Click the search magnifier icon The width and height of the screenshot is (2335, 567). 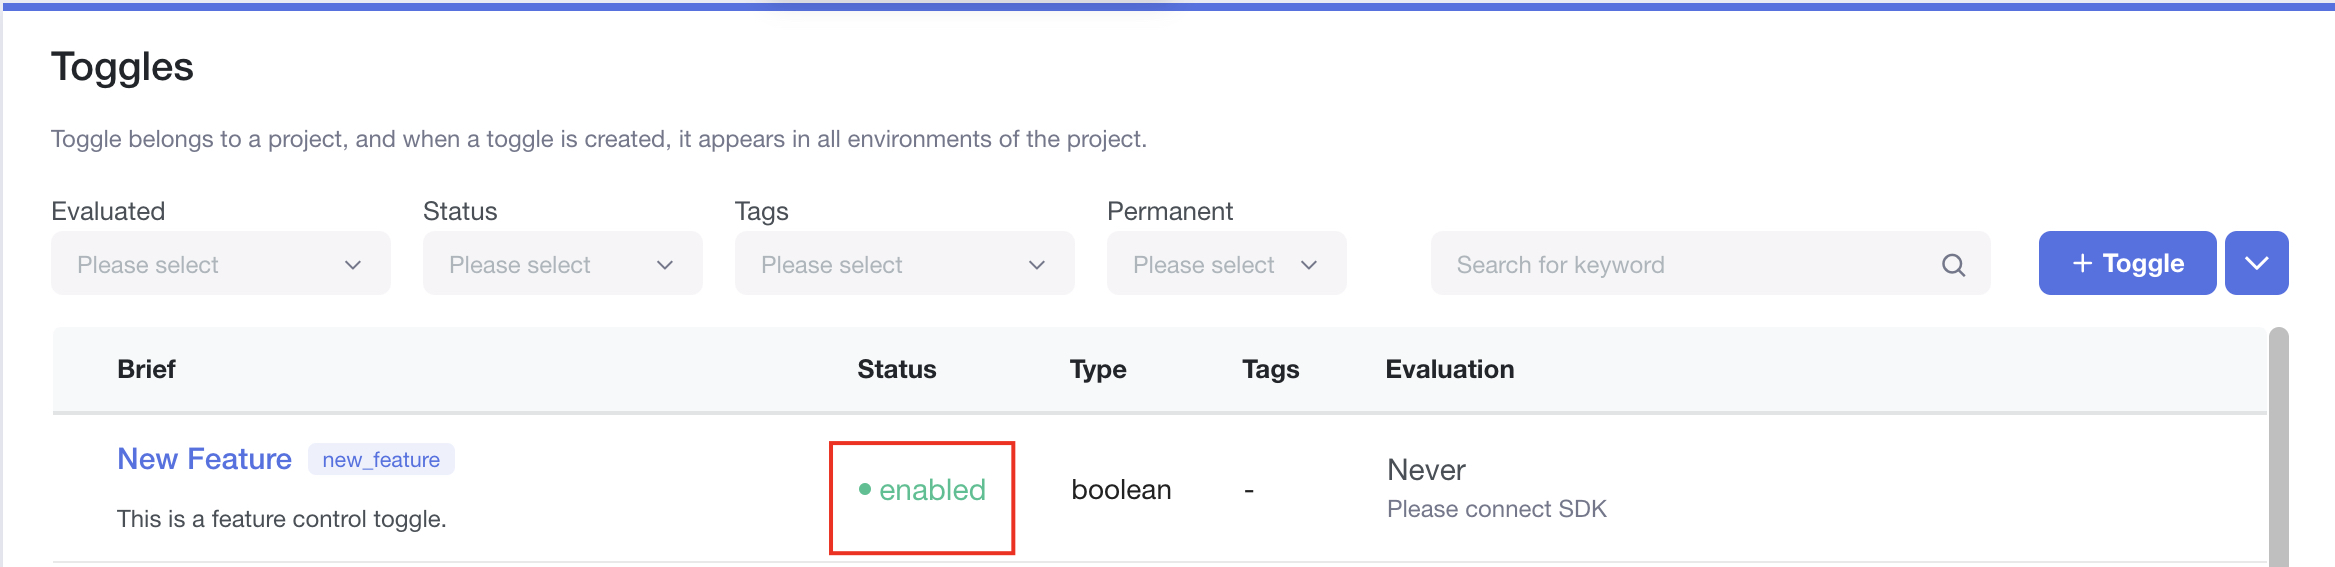tap(1953, 265)
